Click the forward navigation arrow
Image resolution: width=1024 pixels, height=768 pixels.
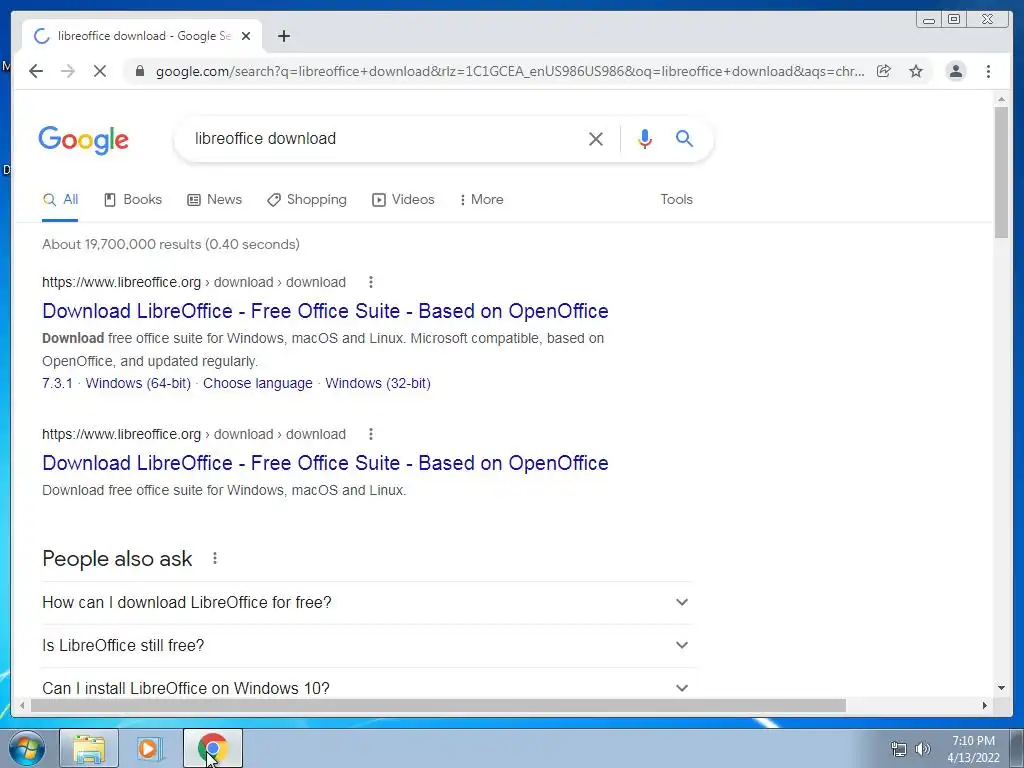68,71
